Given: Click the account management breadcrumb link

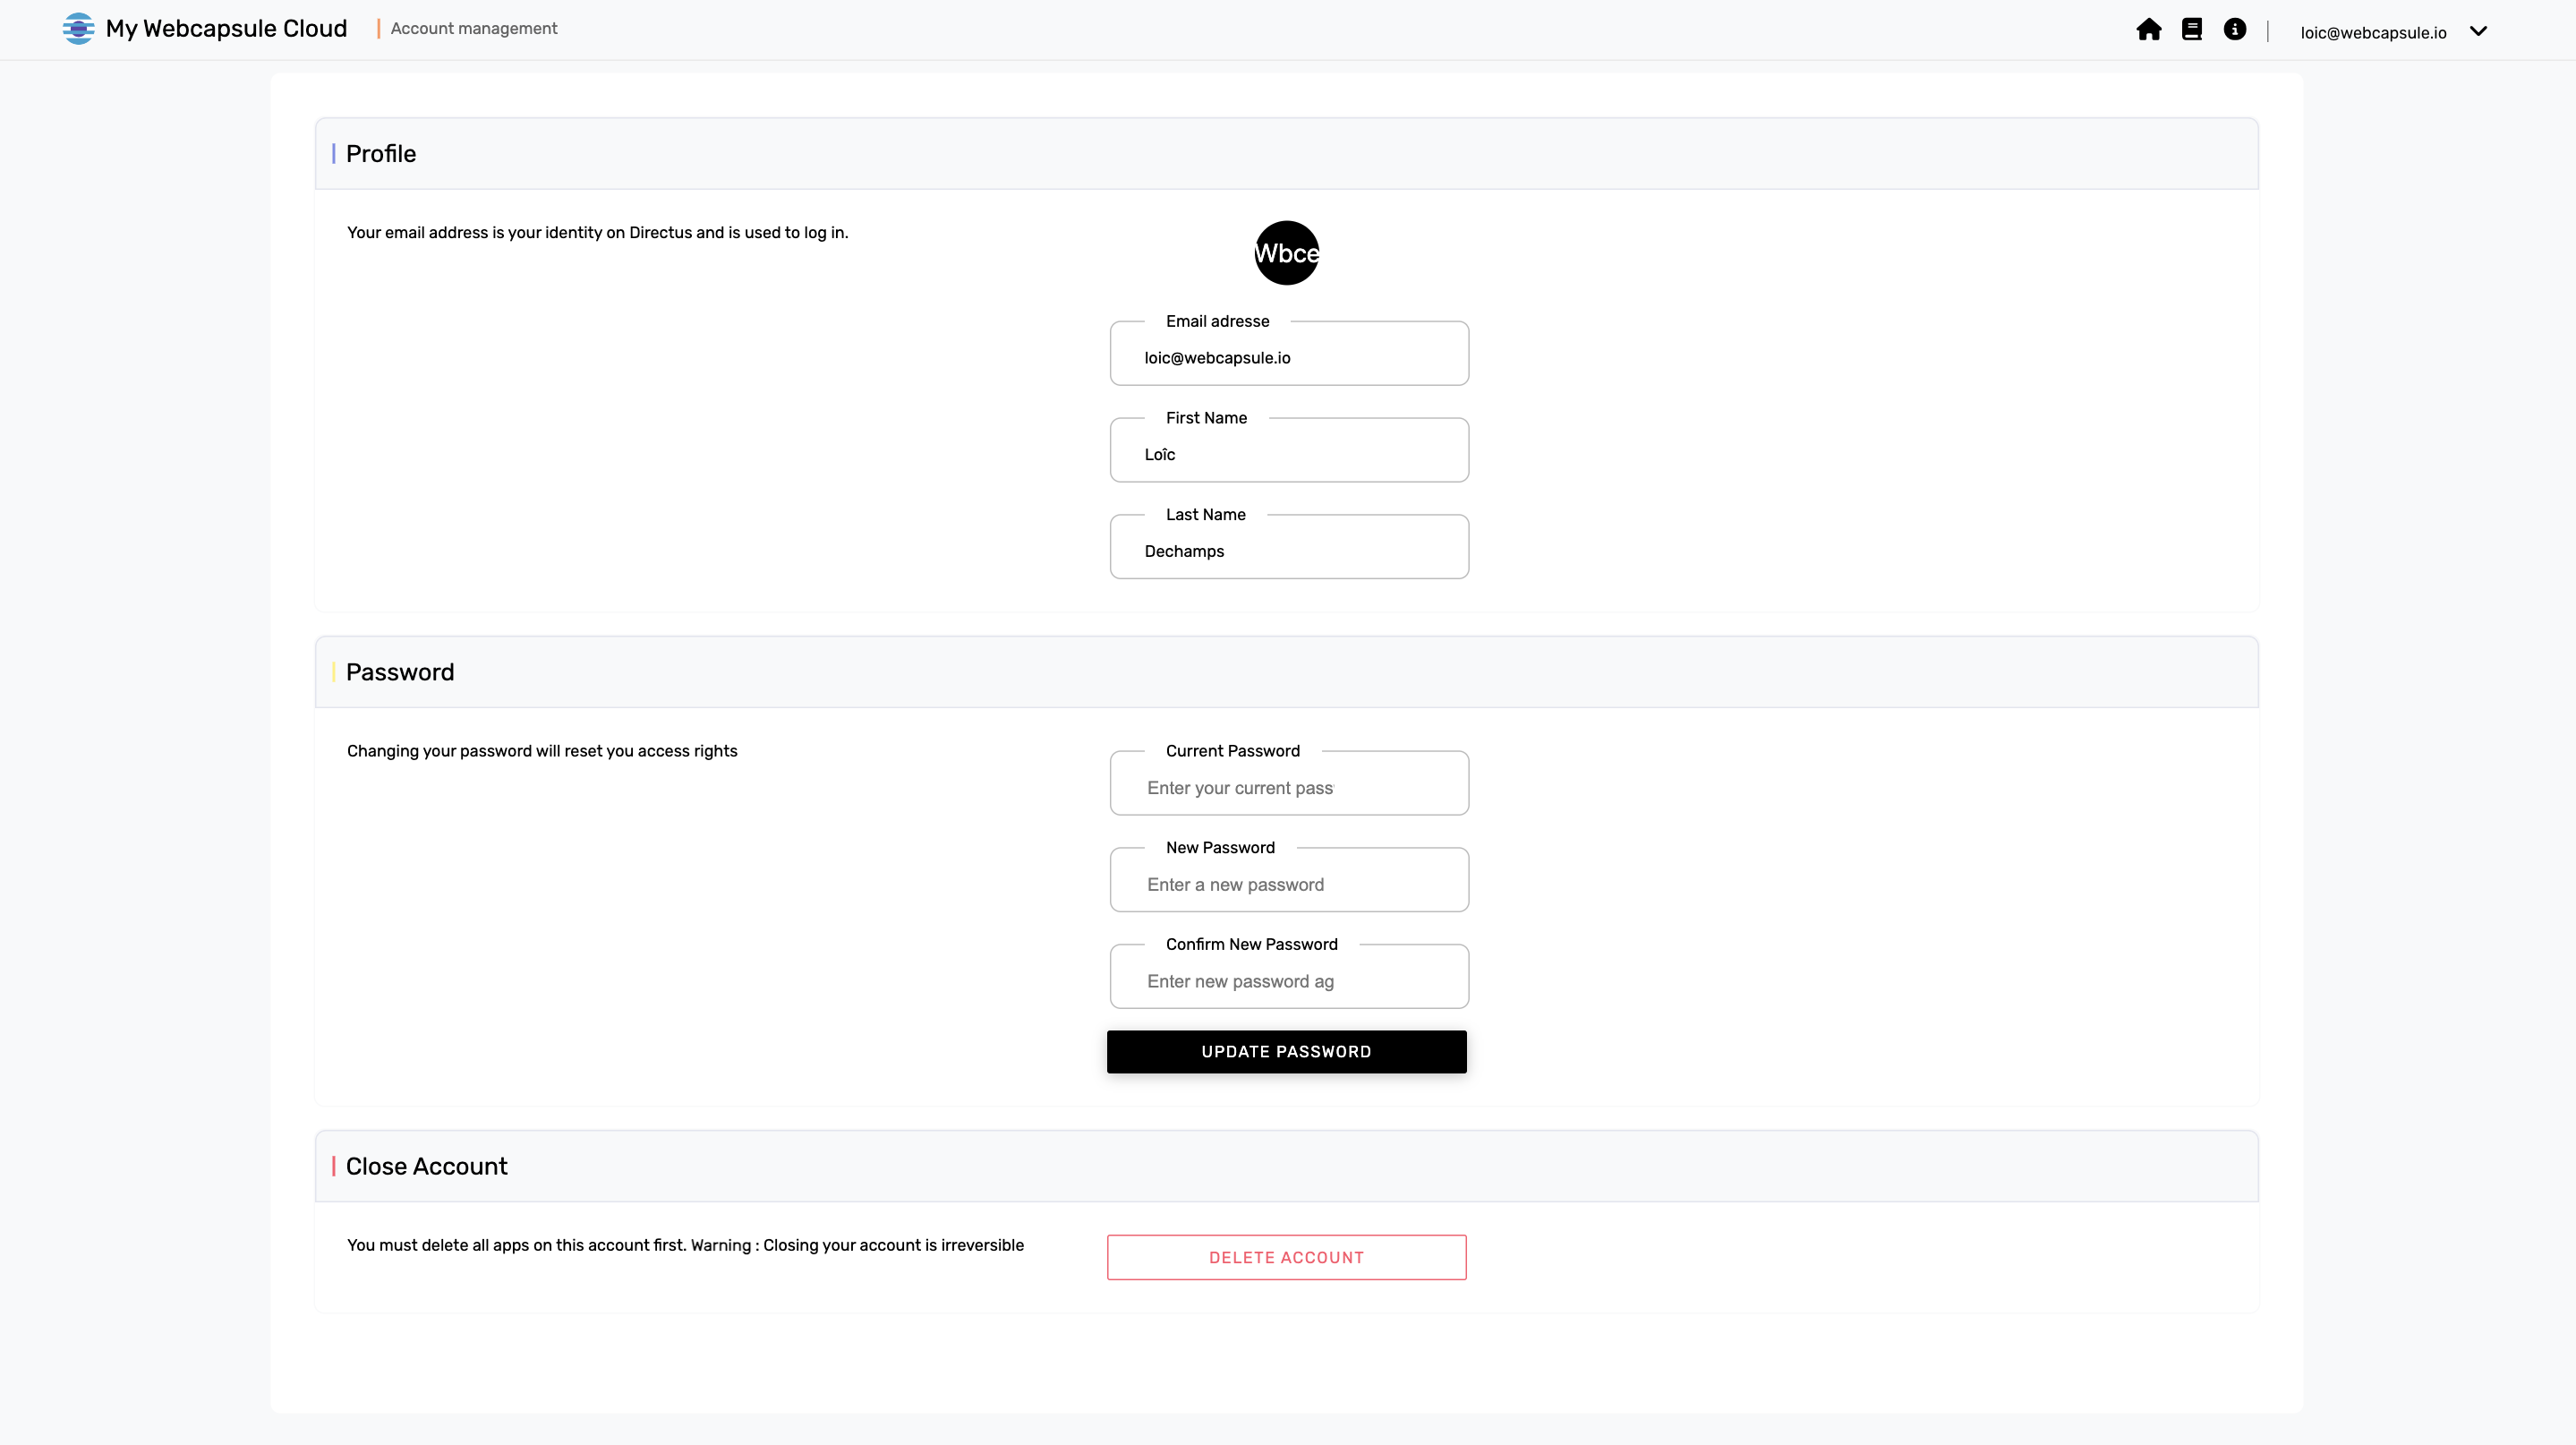Looking at the screenshot, I should pos(473,29).
